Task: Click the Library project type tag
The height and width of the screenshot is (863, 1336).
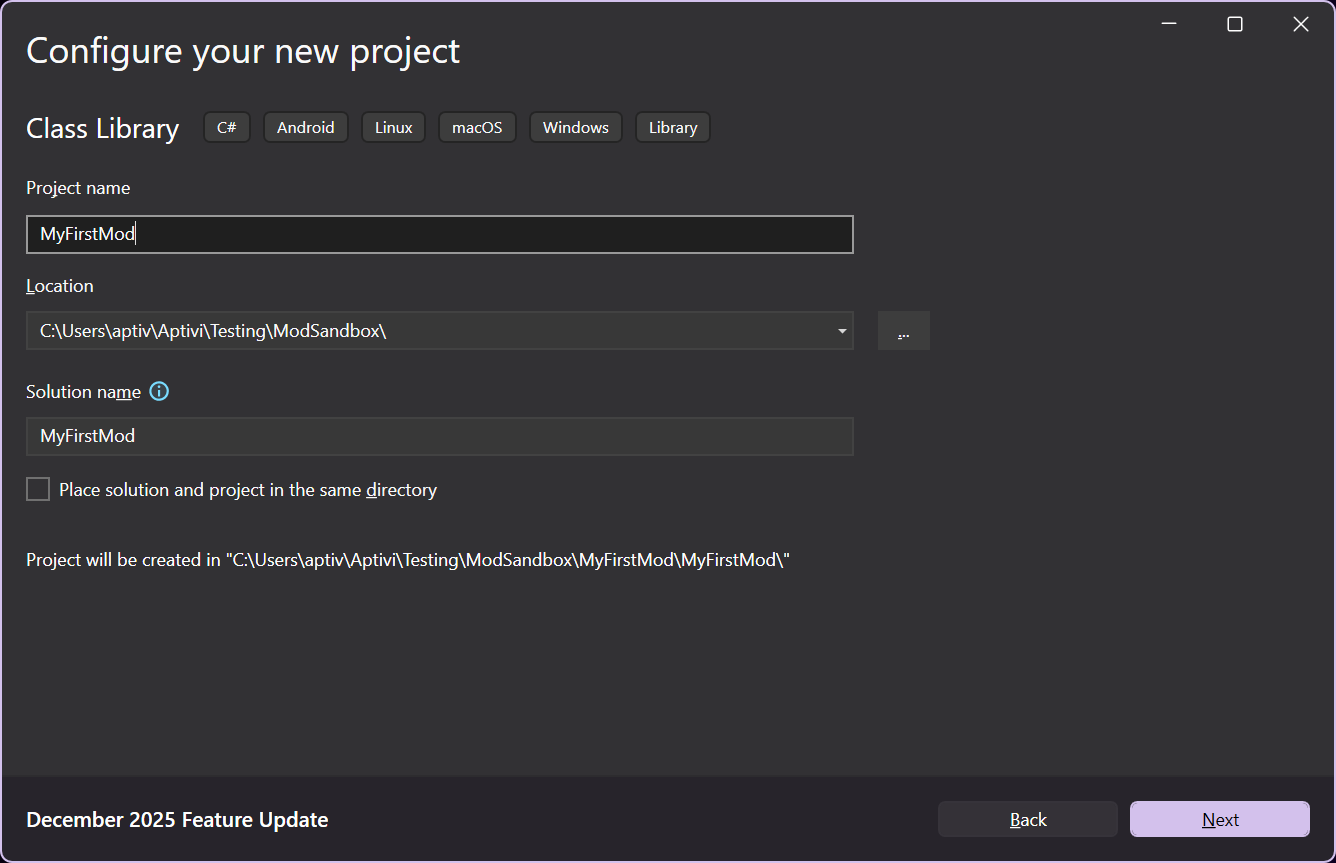Action: (672, 128)
